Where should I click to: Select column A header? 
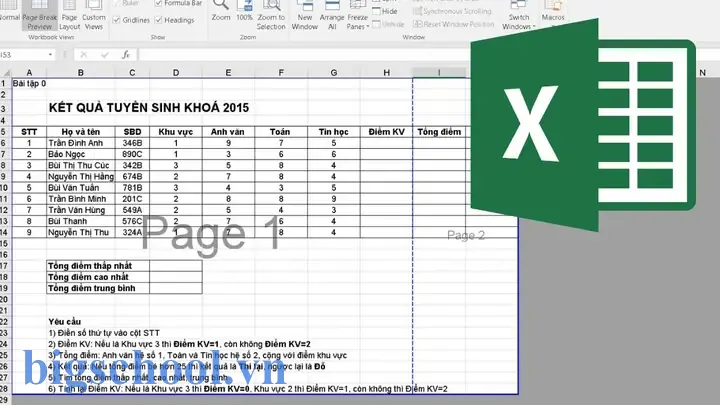pyautogui.click(x=29, y=73)
